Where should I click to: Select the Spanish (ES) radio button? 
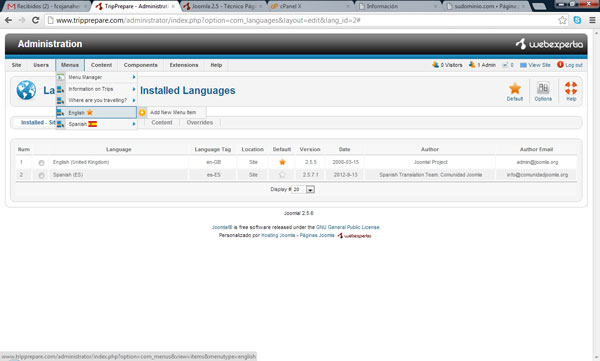[x=41, y=175]
